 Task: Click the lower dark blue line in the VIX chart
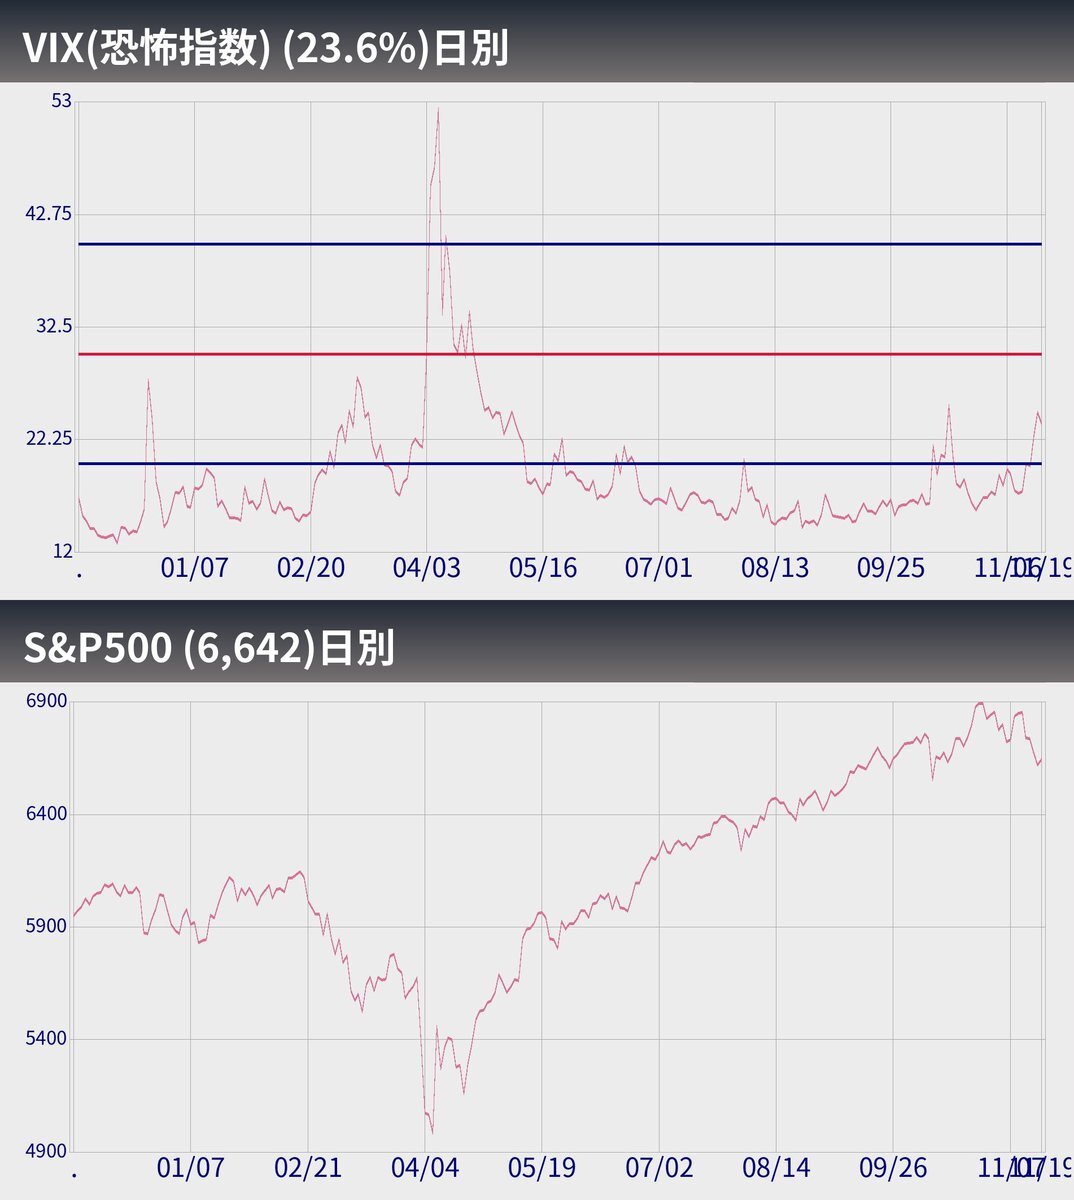click(x=560, y=464)
